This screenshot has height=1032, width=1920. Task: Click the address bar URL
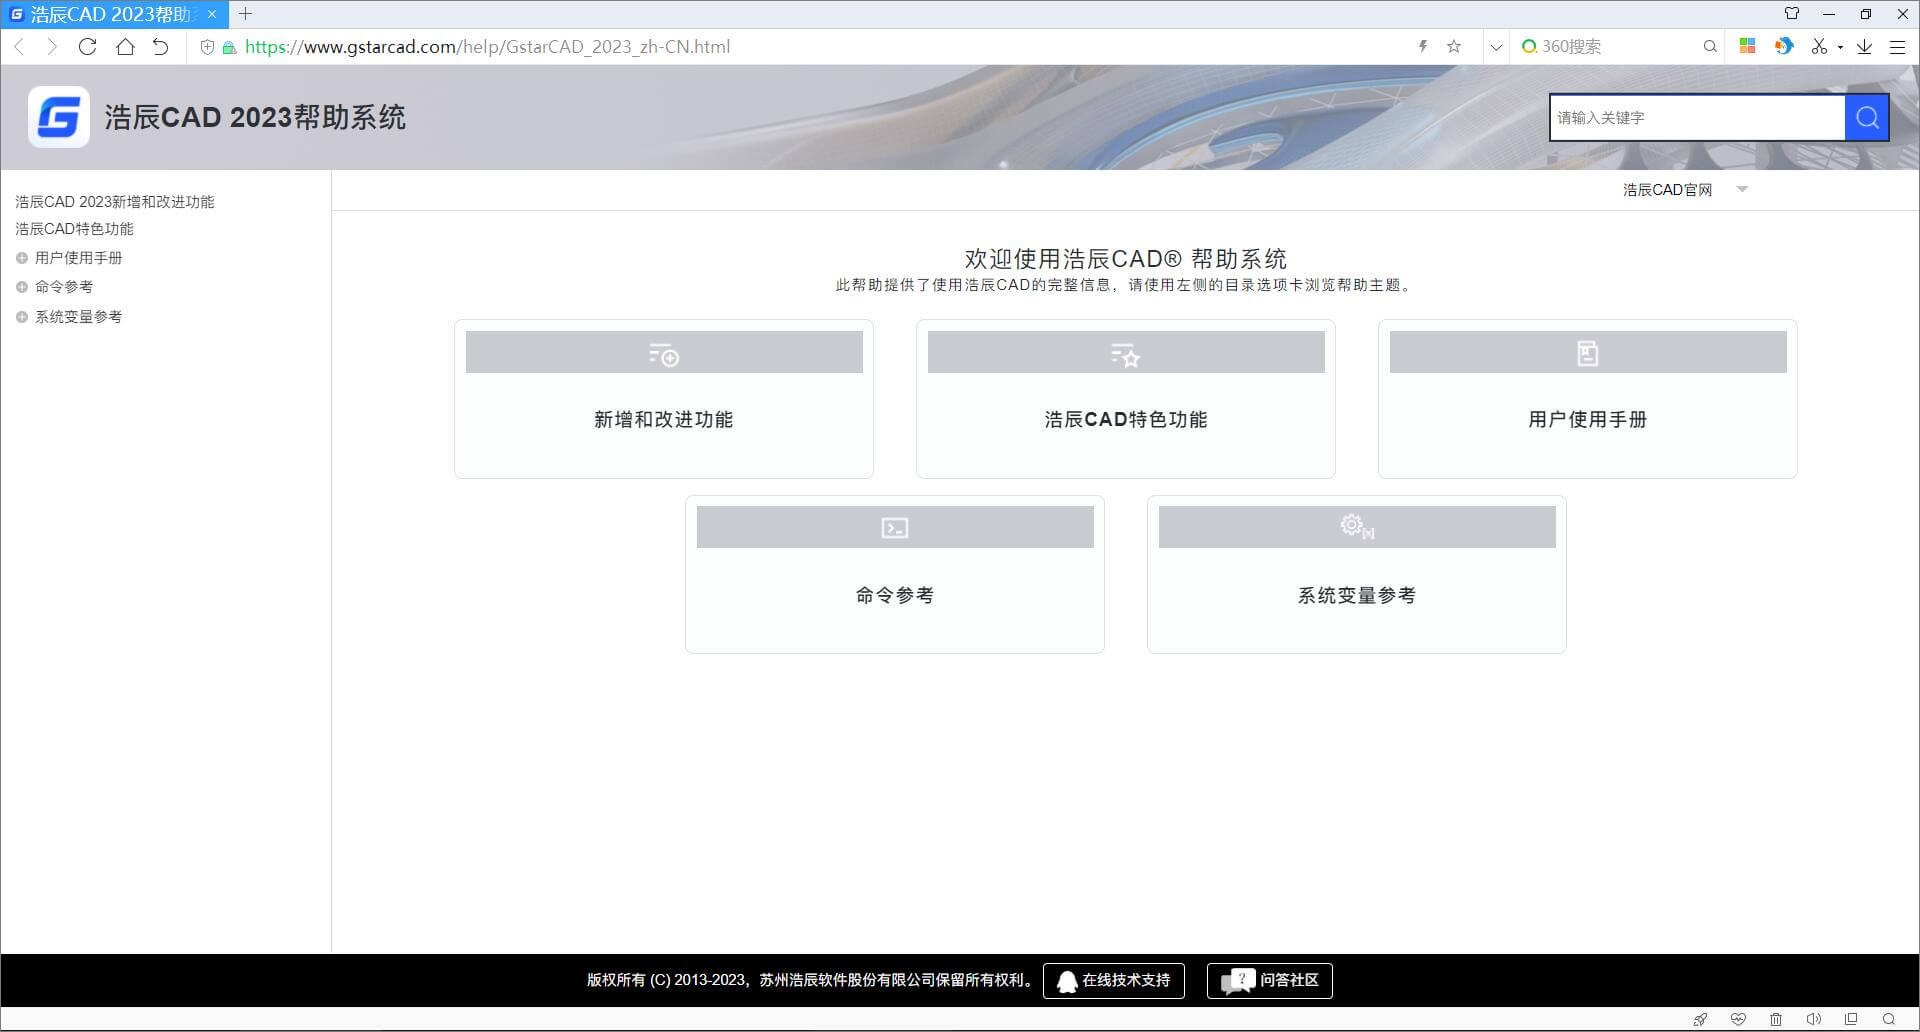pos(487,47)
